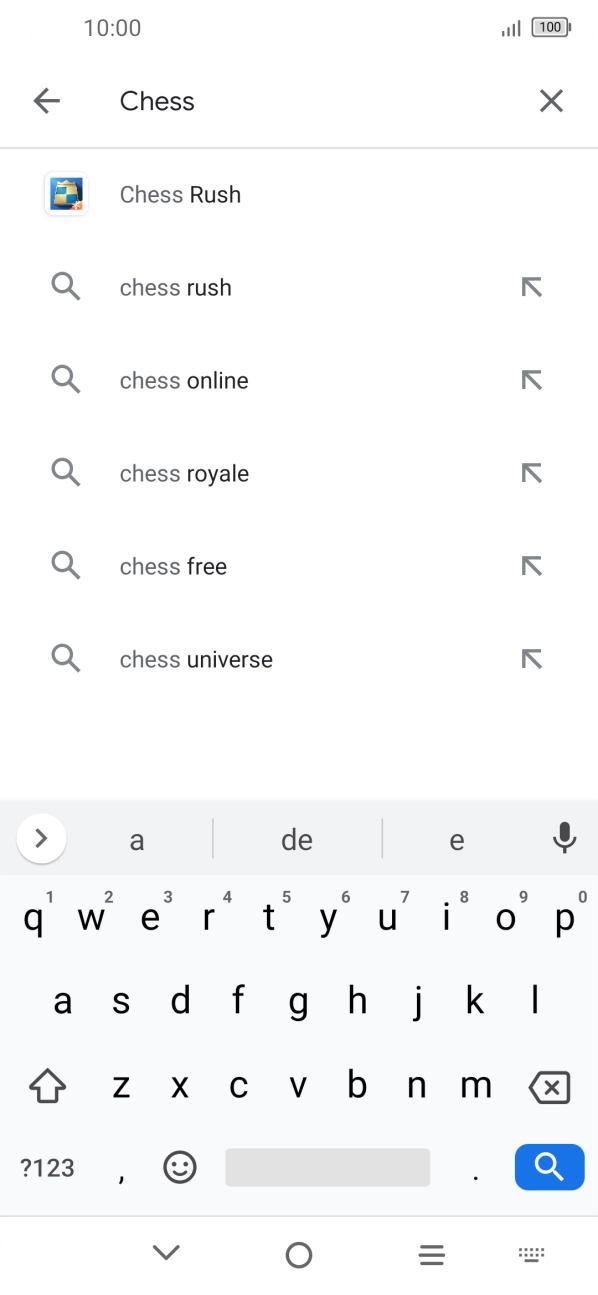Tap the arrow to fill in chess royale suggestion
The image size is (598, 1295).
tap(531, 473)
